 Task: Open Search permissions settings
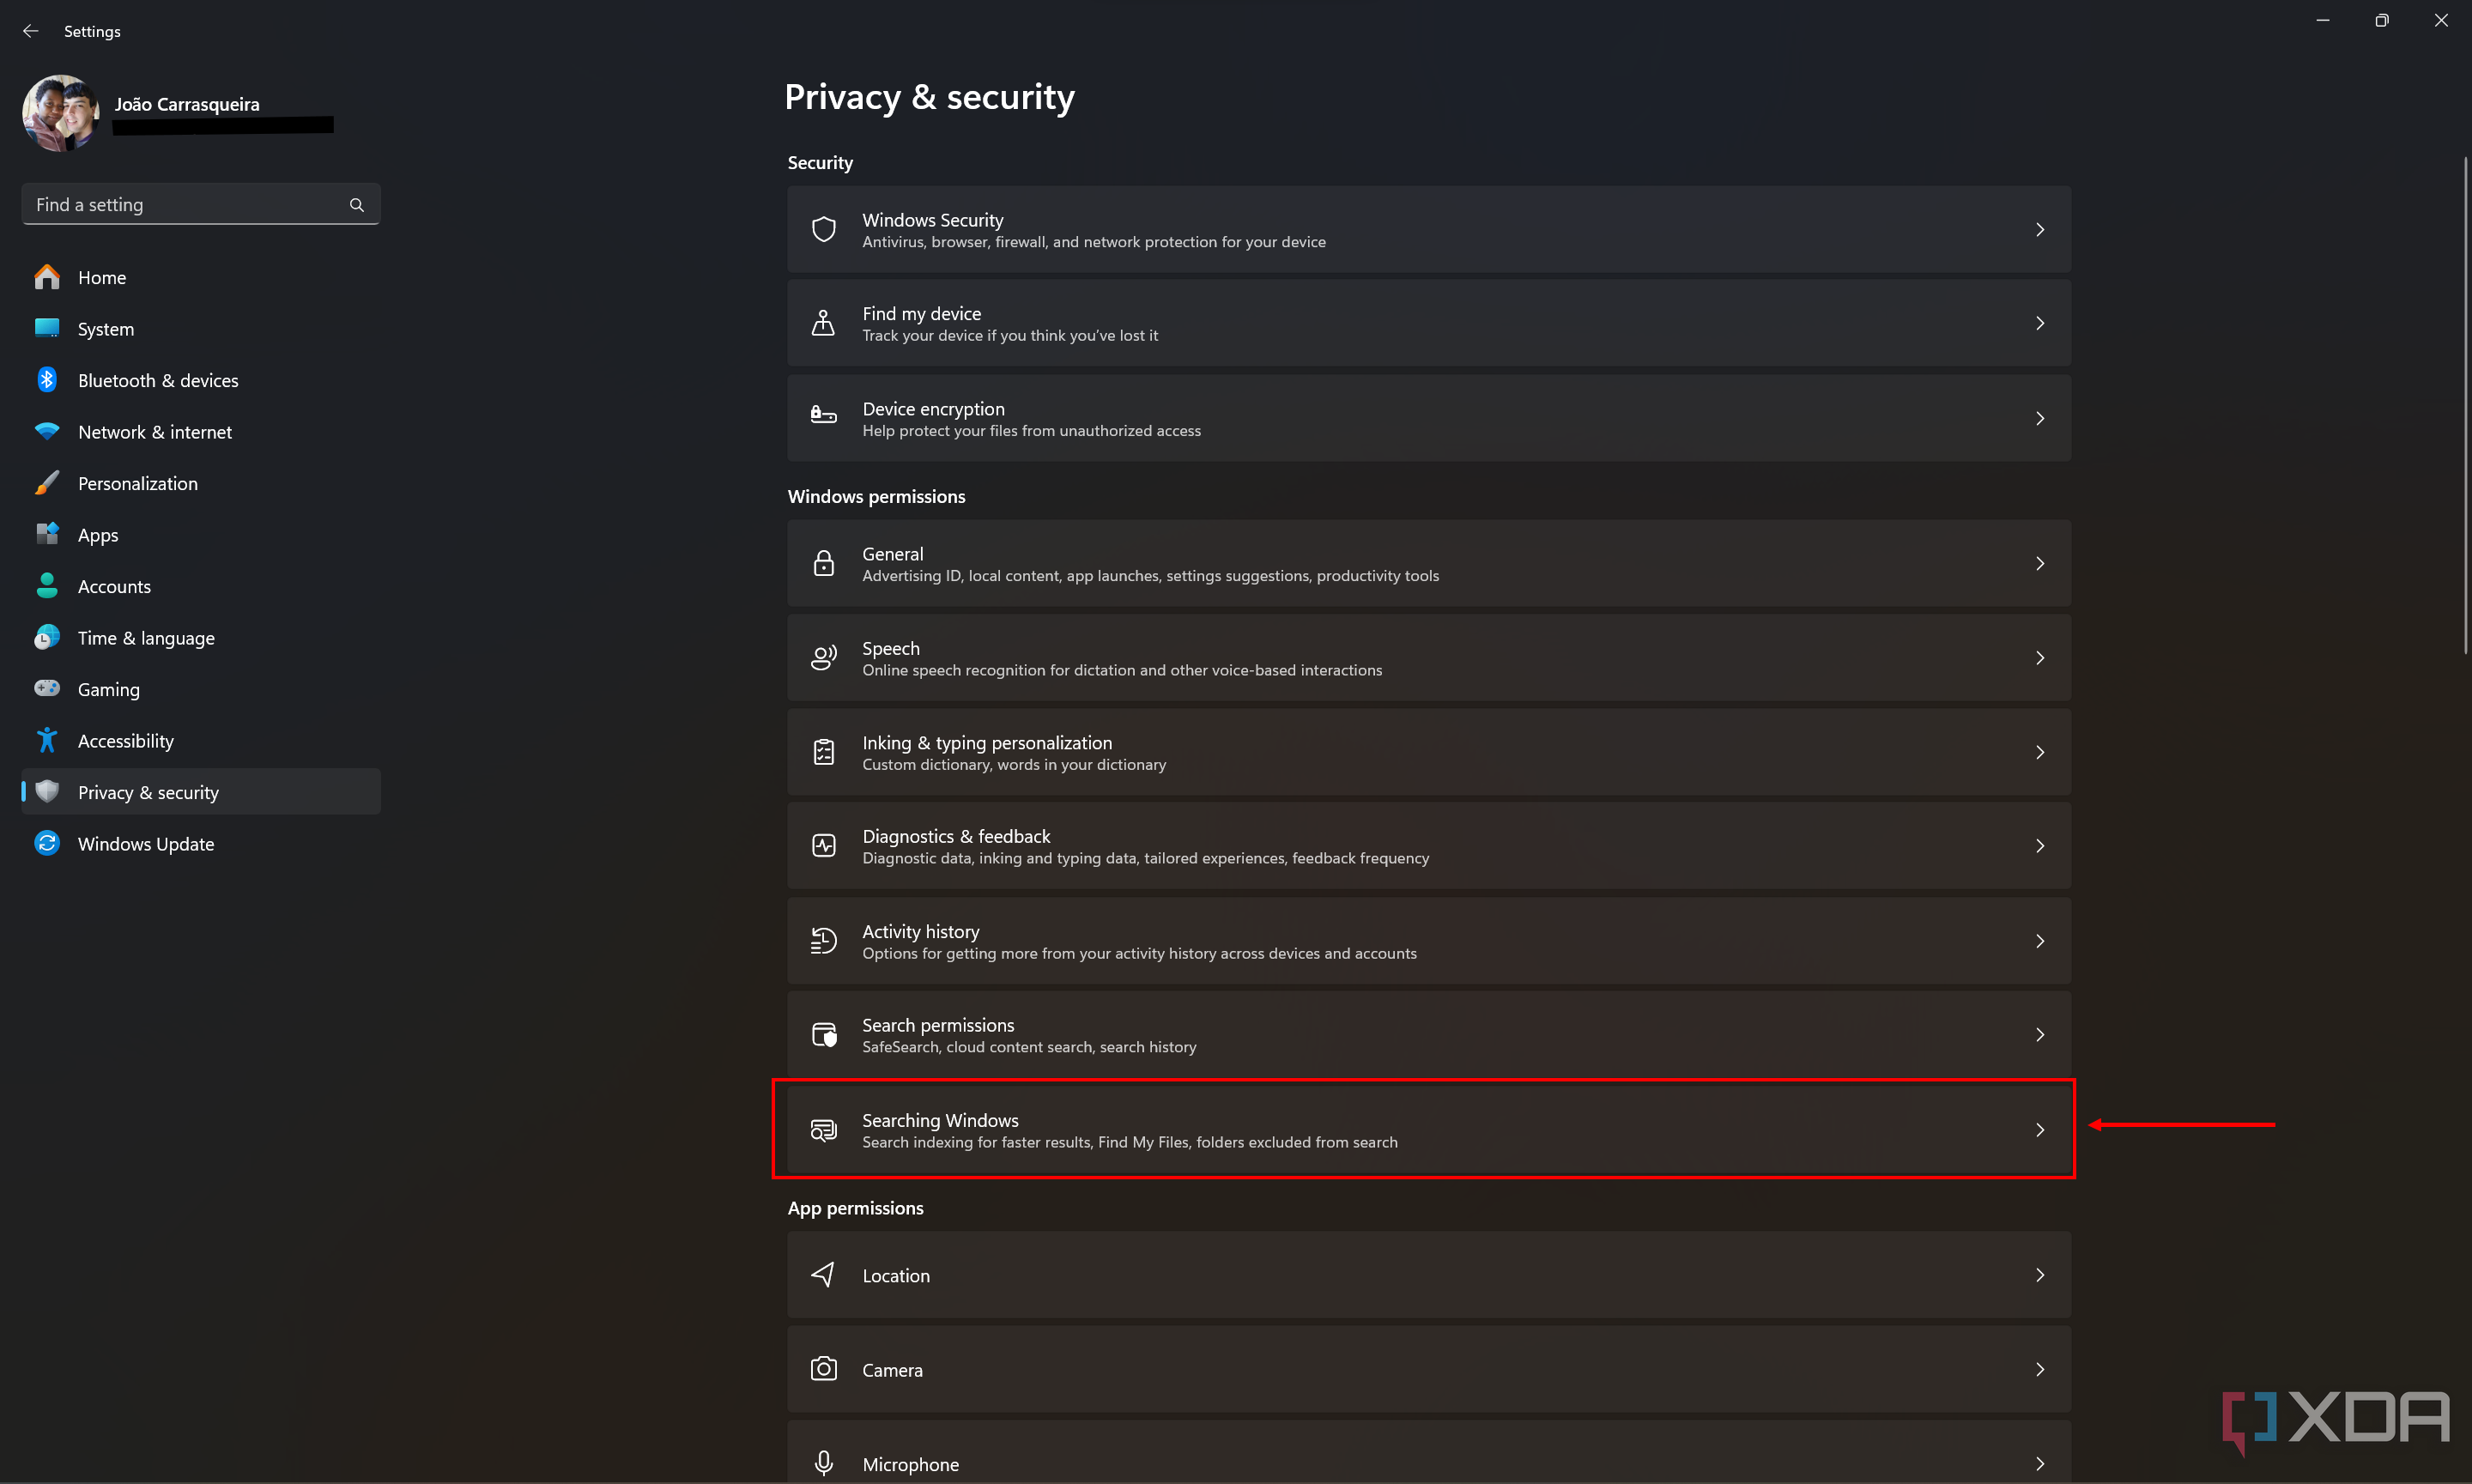tap(1428, 1034)
